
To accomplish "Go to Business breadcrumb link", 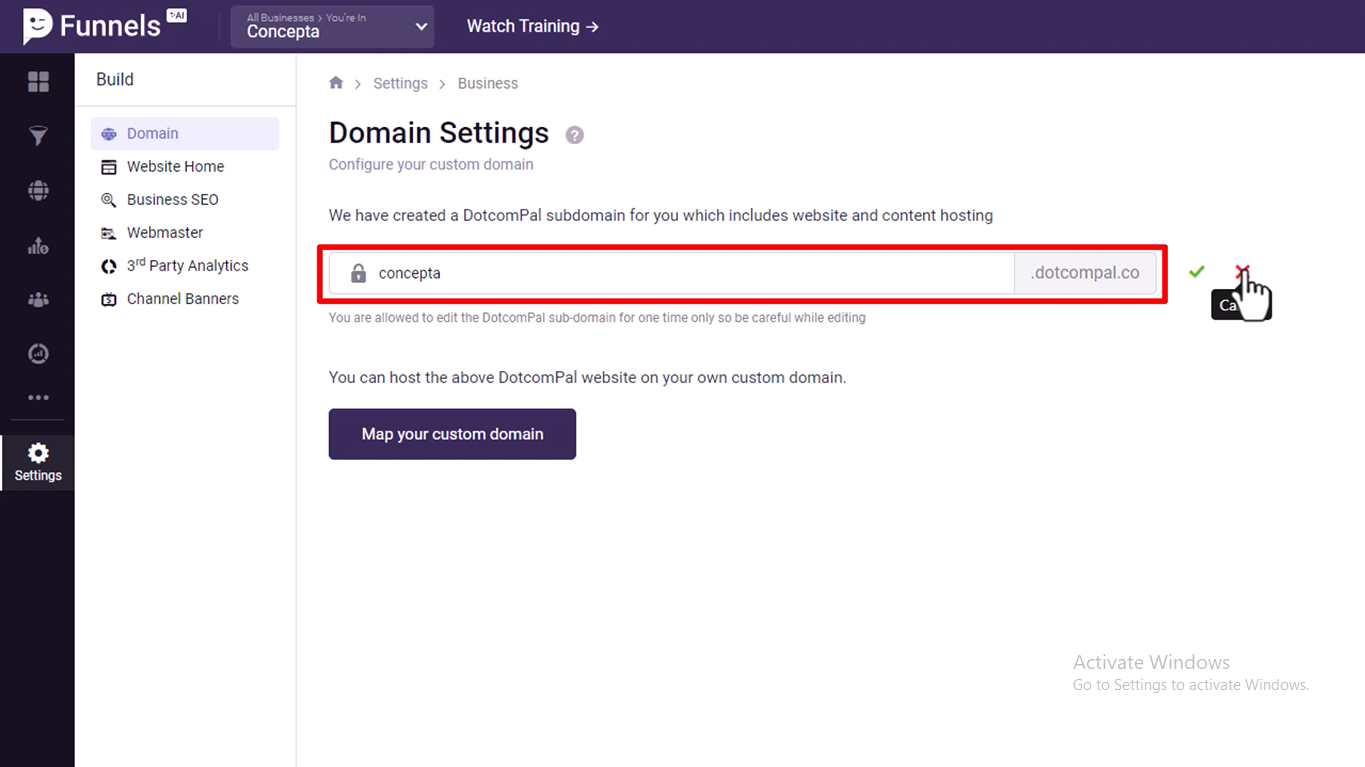I will click(x=488, y=83).
